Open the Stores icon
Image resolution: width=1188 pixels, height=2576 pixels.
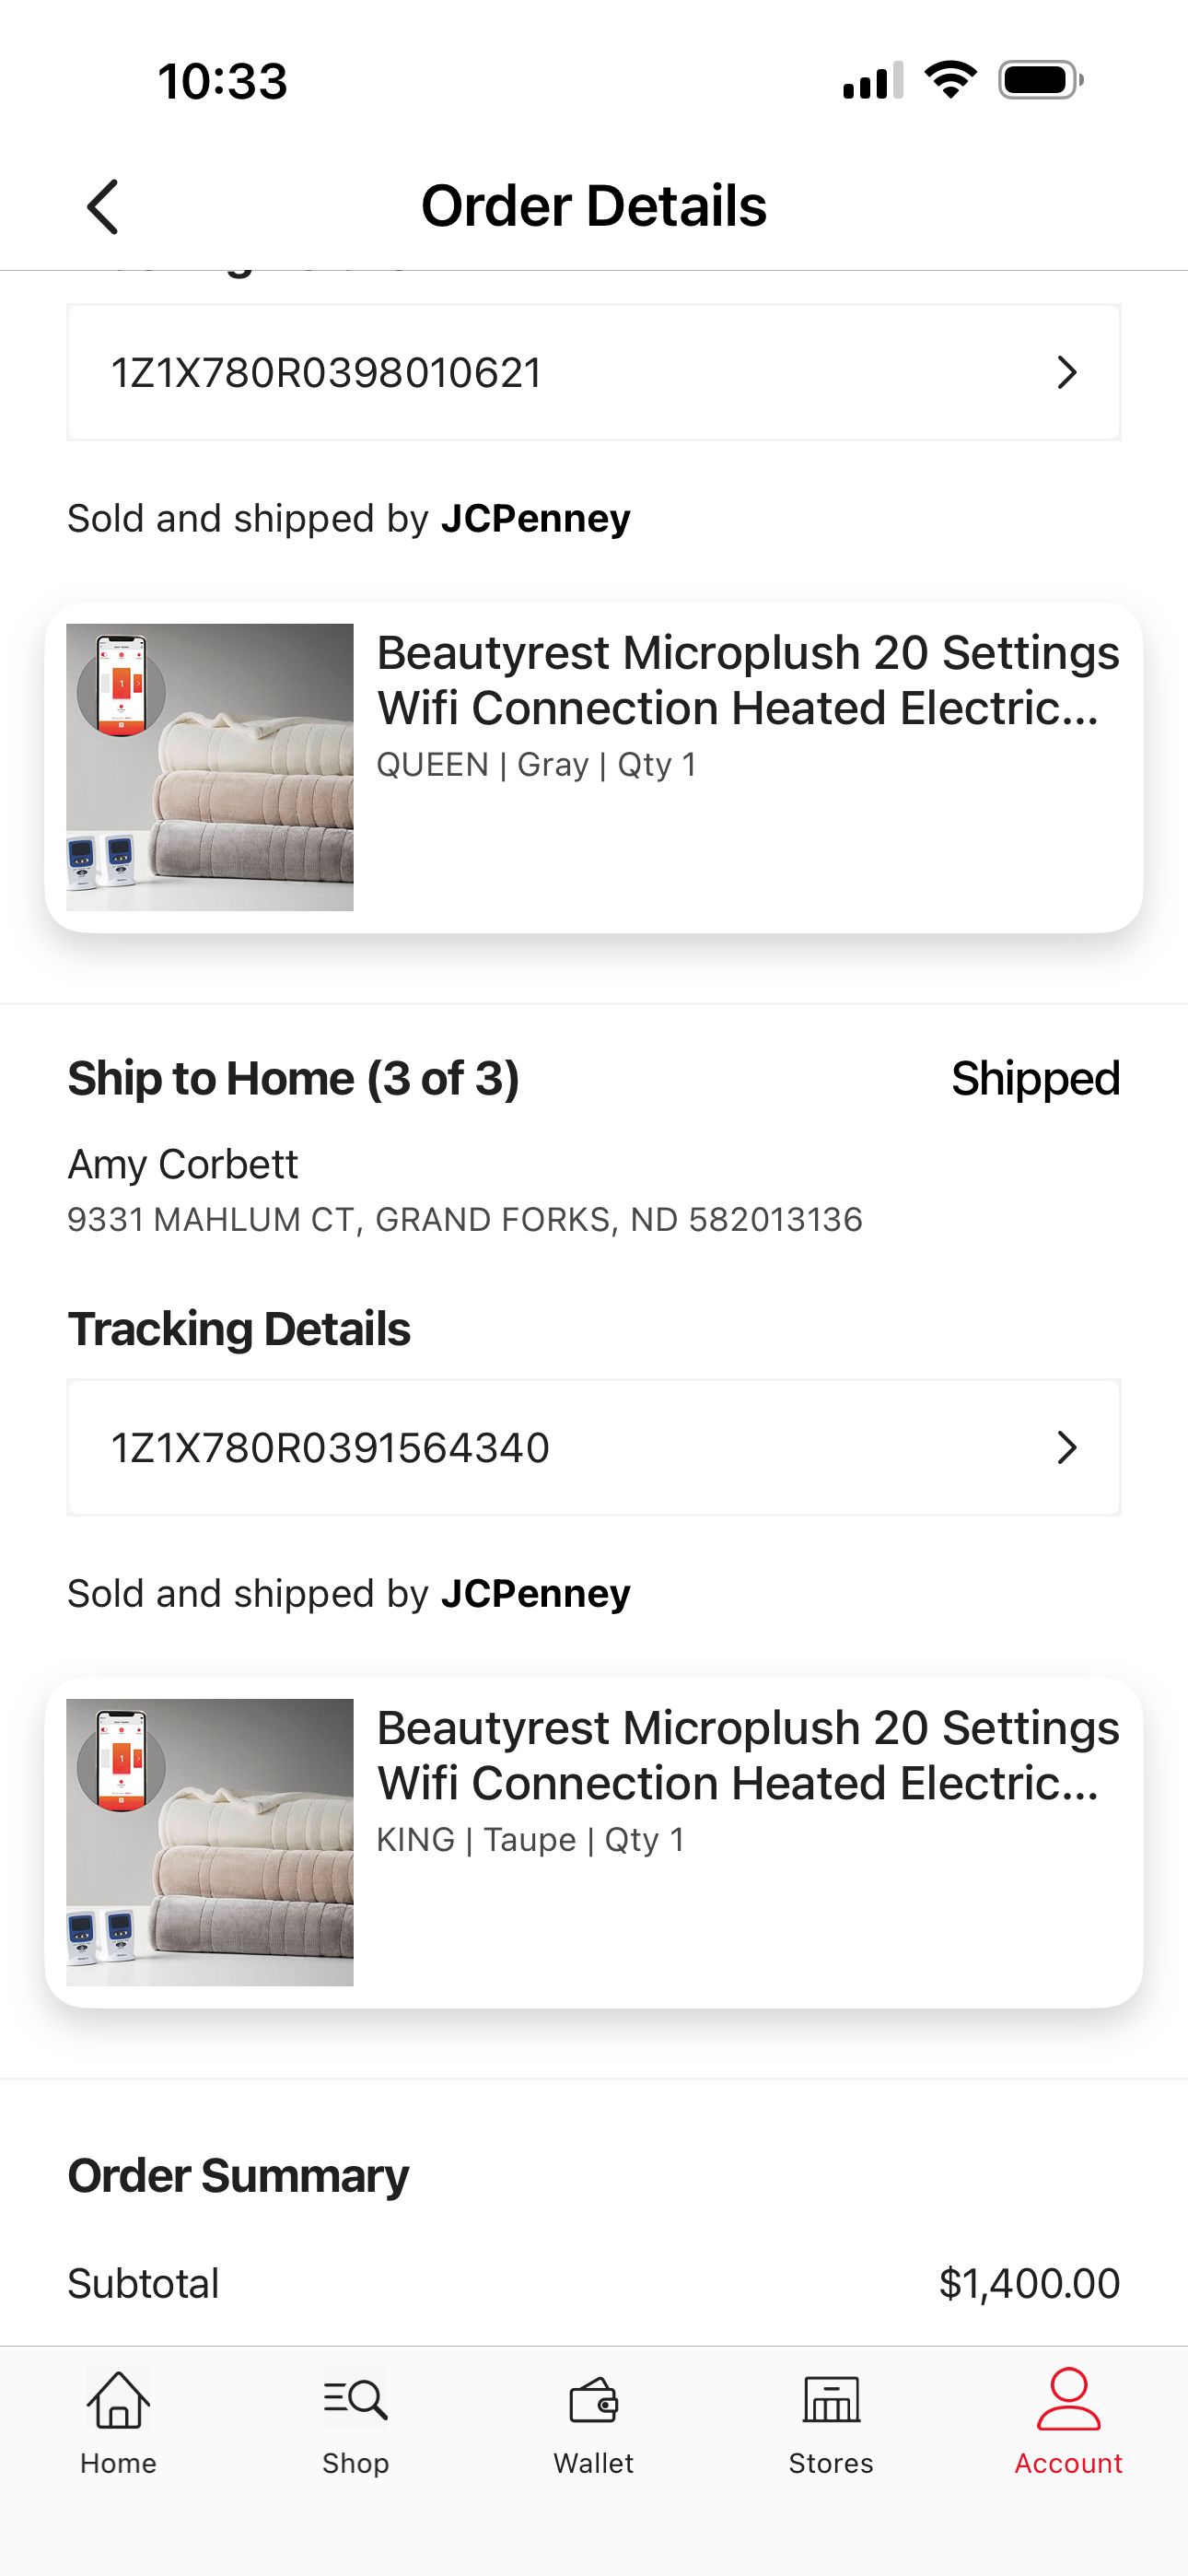click(x=831, y=2399)
